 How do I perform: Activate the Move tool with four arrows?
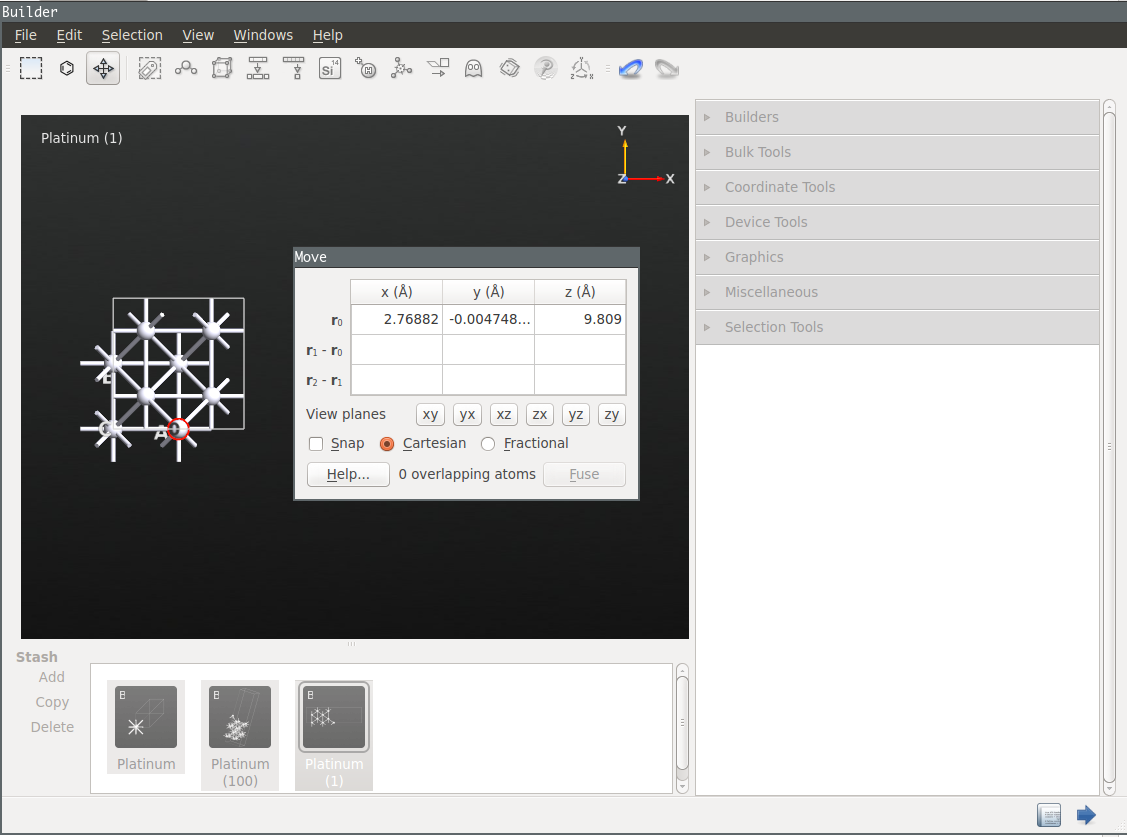(103, 68)
